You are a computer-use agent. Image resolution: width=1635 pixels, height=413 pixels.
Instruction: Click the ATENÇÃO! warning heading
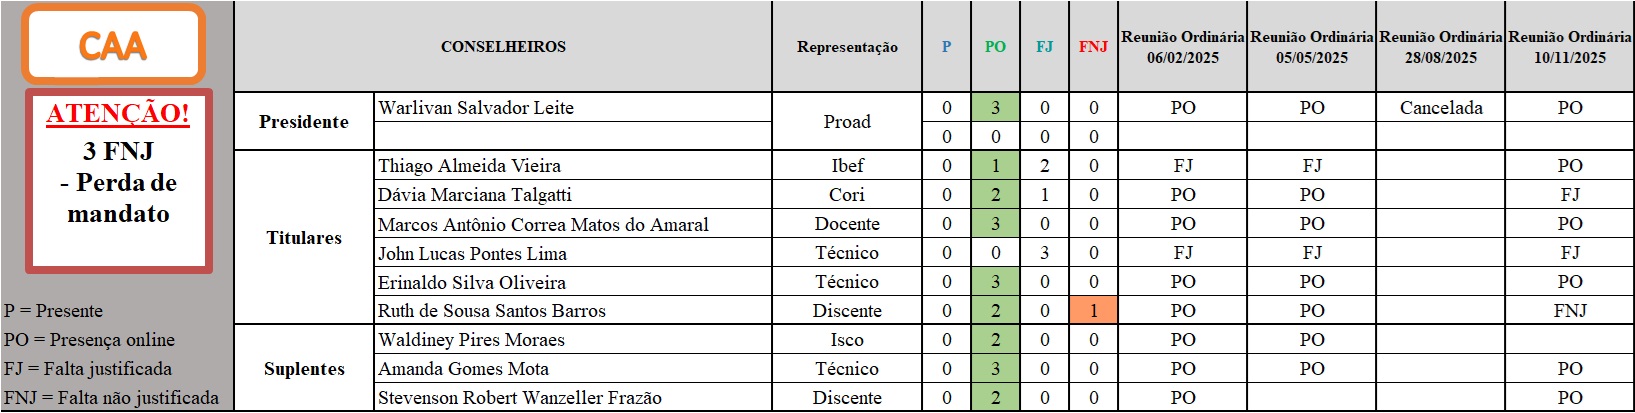(118, 114)
